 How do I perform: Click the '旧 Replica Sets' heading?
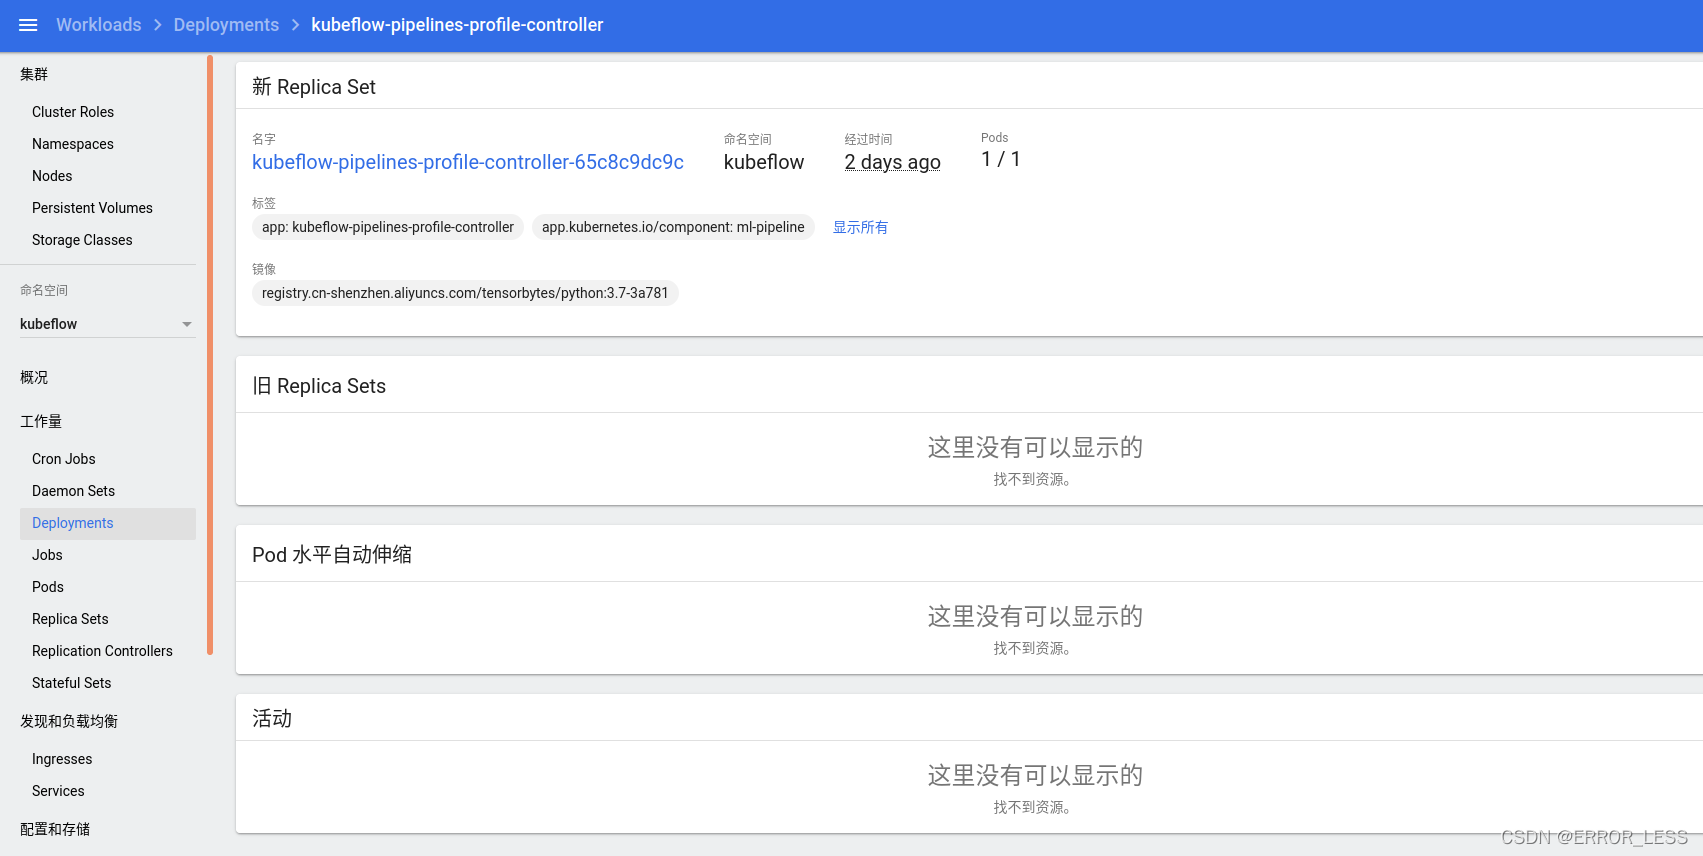pos(319,386)
